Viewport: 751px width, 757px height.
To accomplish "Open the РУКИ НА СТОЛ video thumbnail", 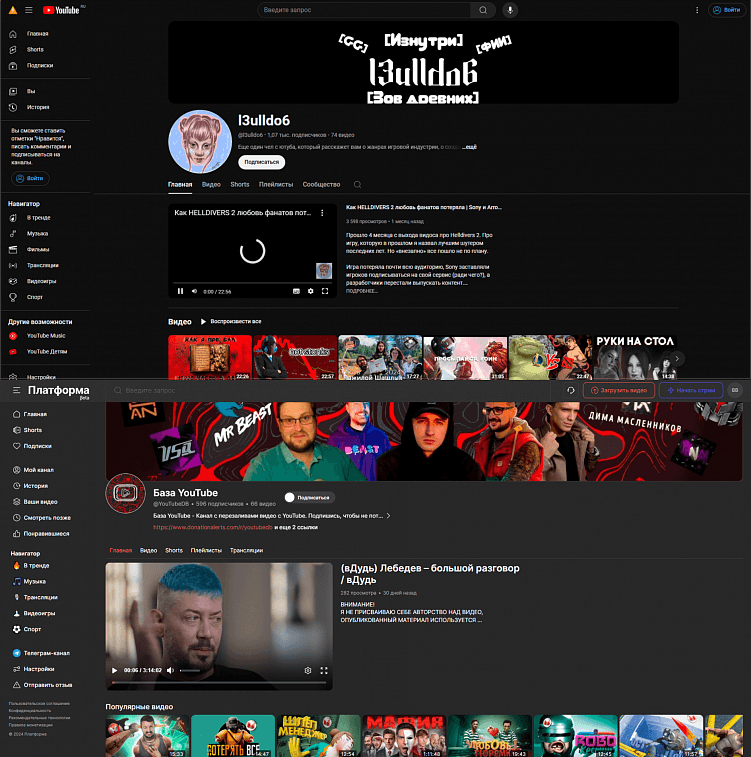I will click(635, 357).
